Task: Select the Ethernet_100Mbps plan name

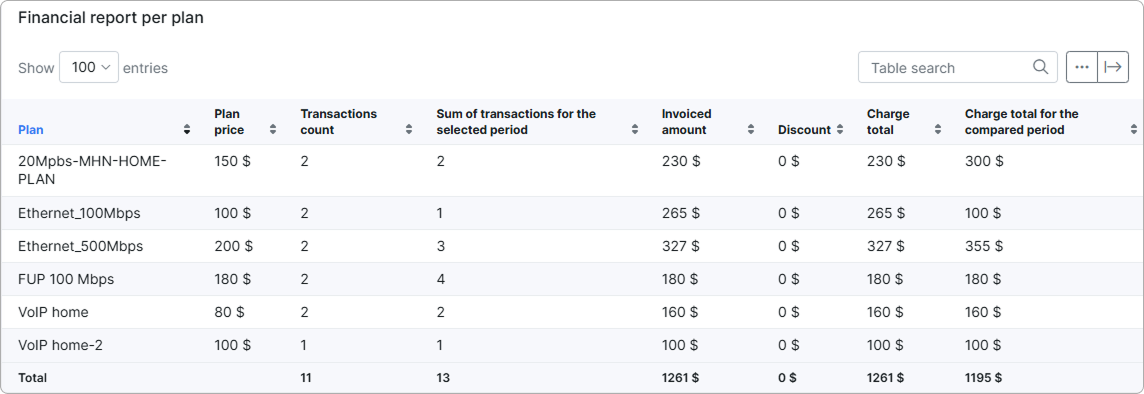Action: (80, 214)
